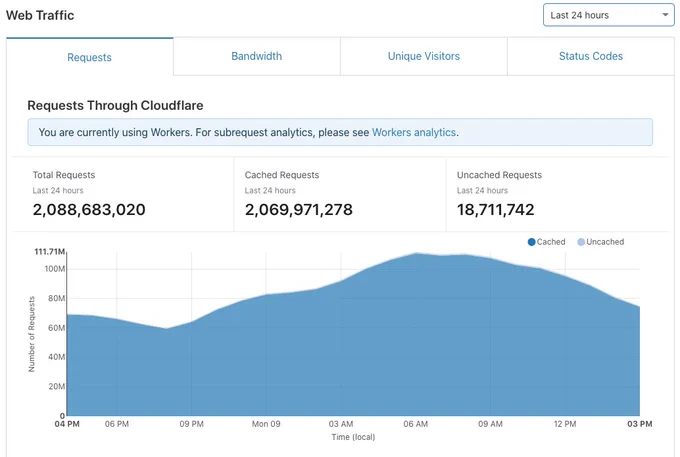
Task: Select the Cached Requests value 2,069,971,278
Action: click(299, 210)
